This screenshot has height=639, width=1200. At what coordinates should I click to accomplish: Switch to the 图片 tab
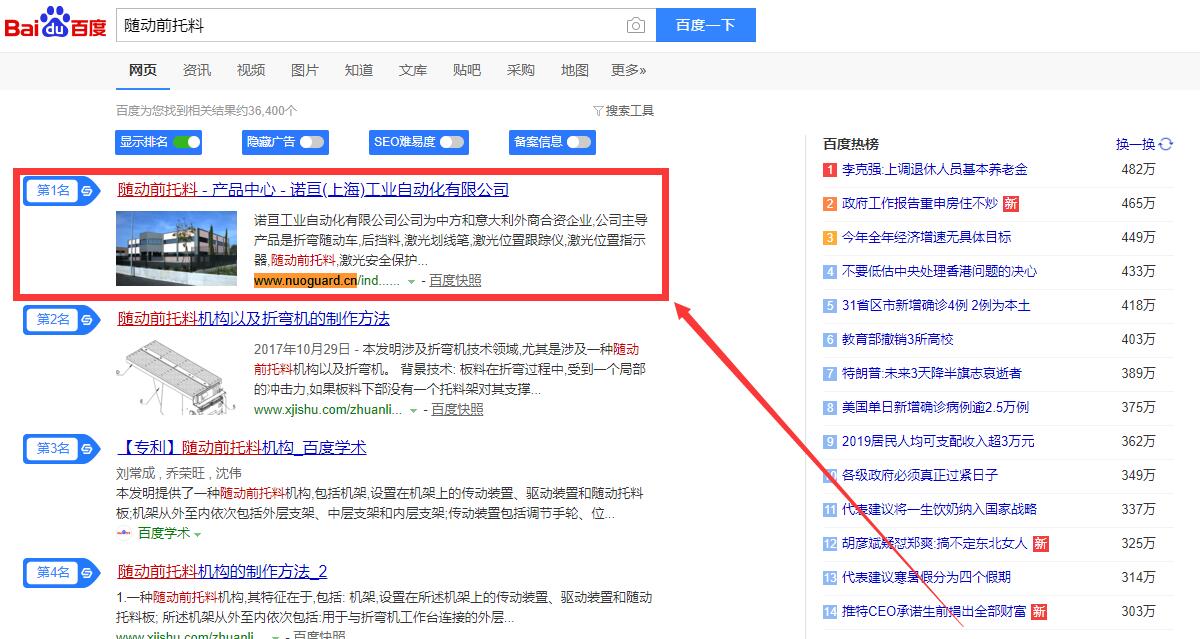point(305,70)
